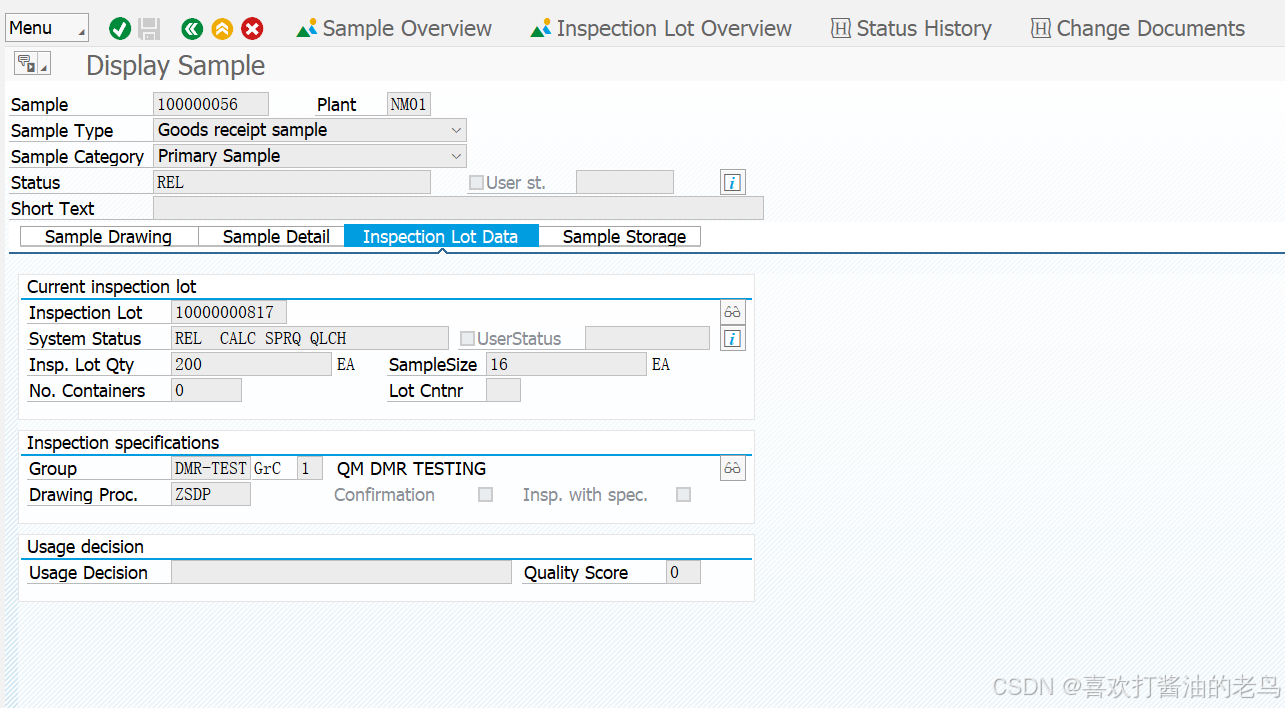Viewport: 1285px width, 708px height.
Task: Toggle the Insp. with spec. checkbox
Action: [684, 495]
